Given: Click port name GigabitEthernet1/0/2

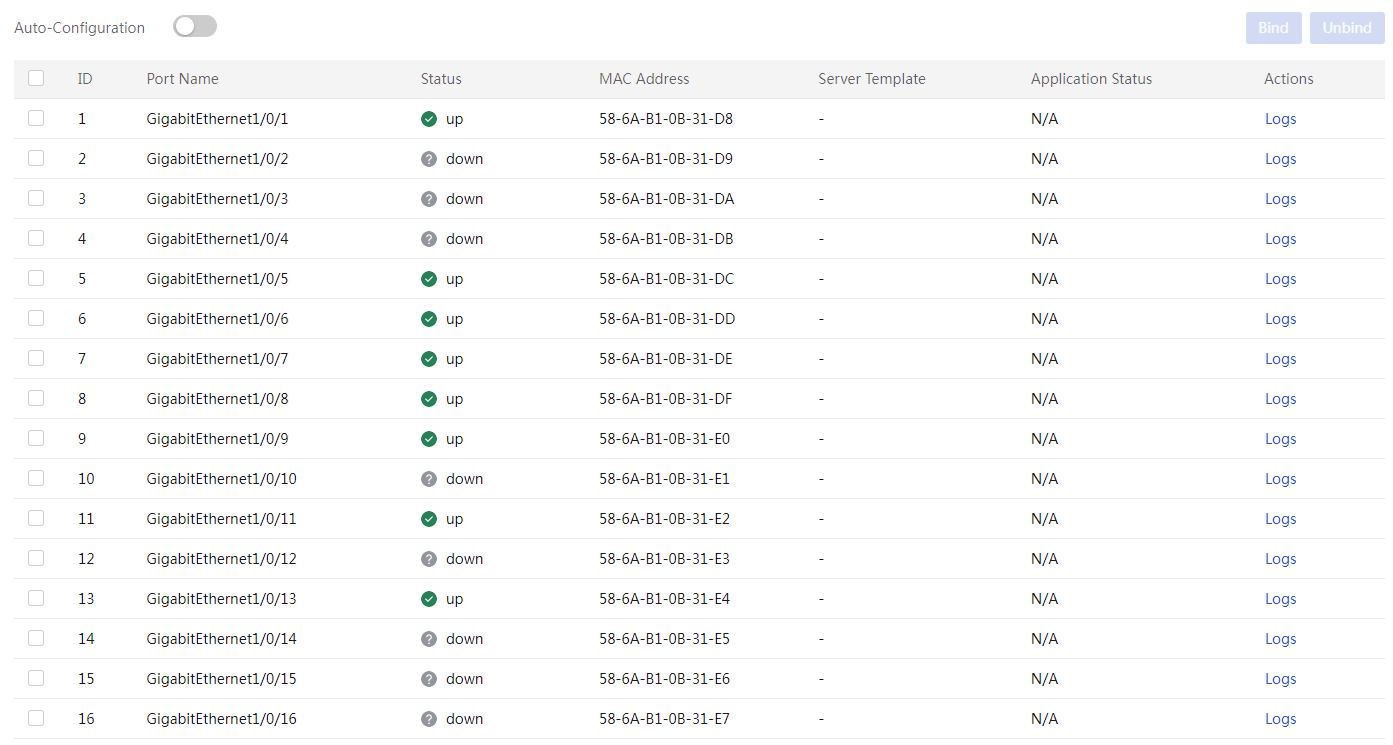Looking at the screenshot, I should point(217,159).
